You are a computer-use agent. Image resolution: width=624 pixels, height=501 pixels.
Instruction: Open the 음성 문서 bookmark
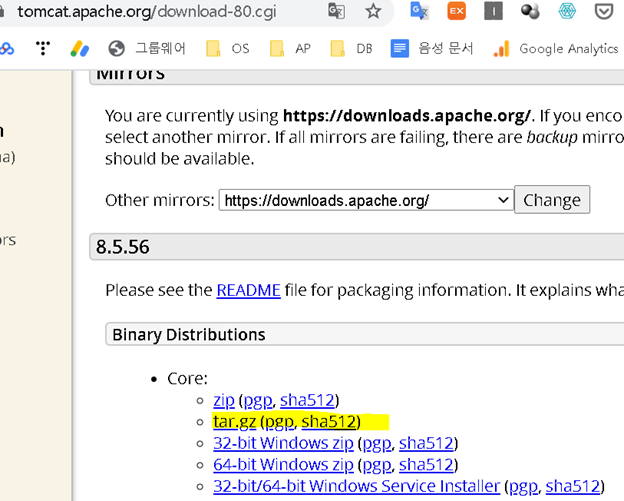tap(432, 49)
